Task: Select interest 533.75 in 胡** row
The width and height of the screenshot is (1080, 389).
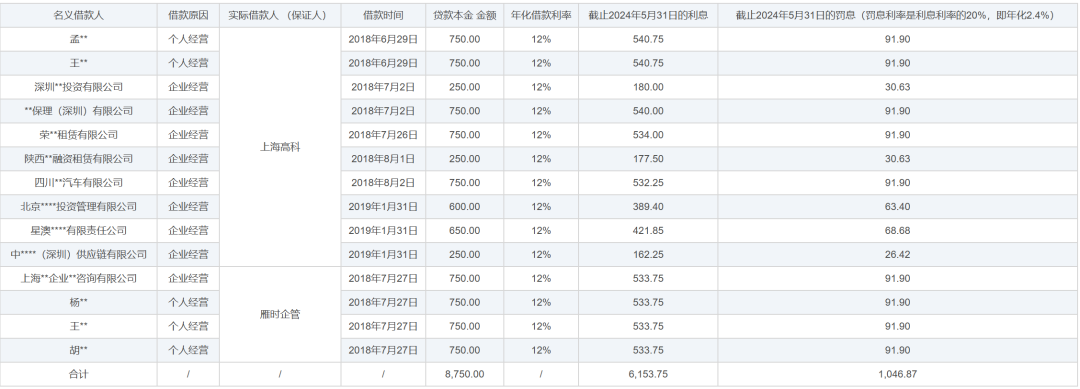Action: (648, 350)
